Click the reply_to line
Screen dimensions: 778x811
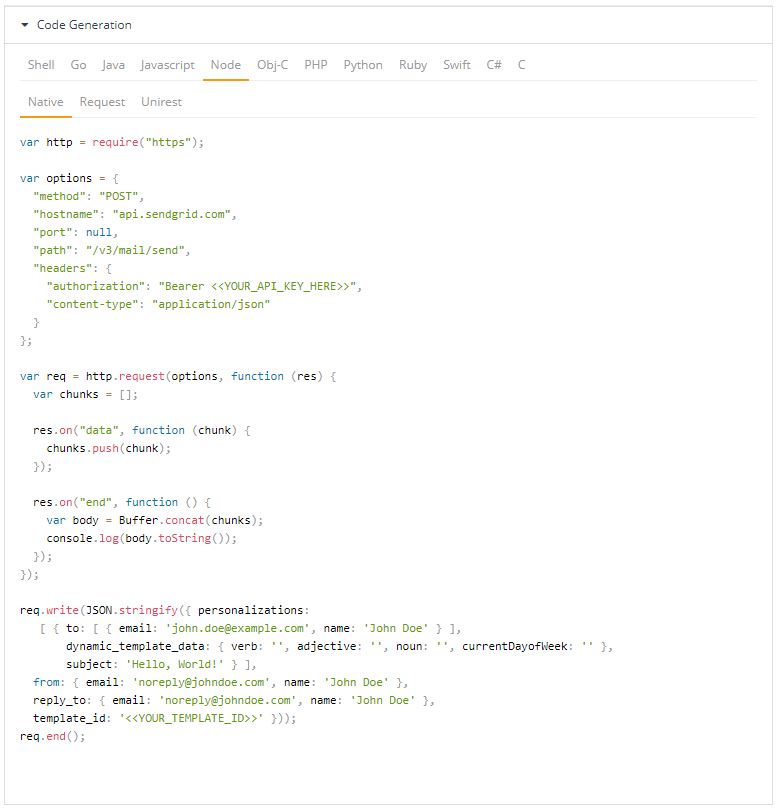[x=234, y=700]
